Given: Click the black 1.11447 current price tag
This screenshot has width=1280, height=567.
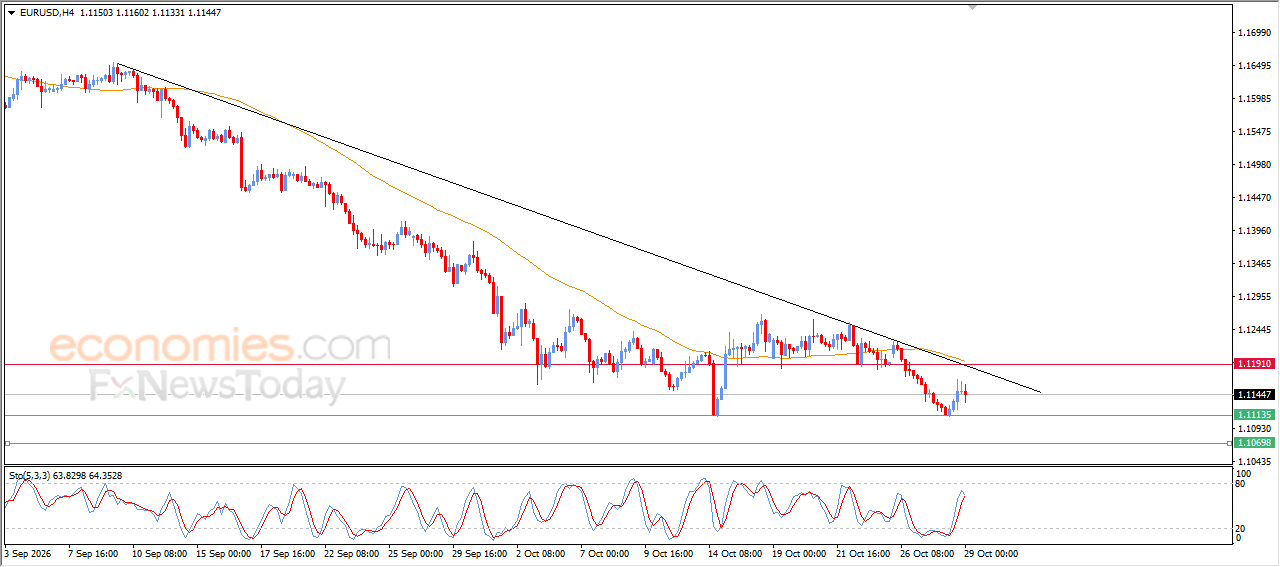Looking at the screenshot, I should pyautogui.click(x=1254, y=395).
